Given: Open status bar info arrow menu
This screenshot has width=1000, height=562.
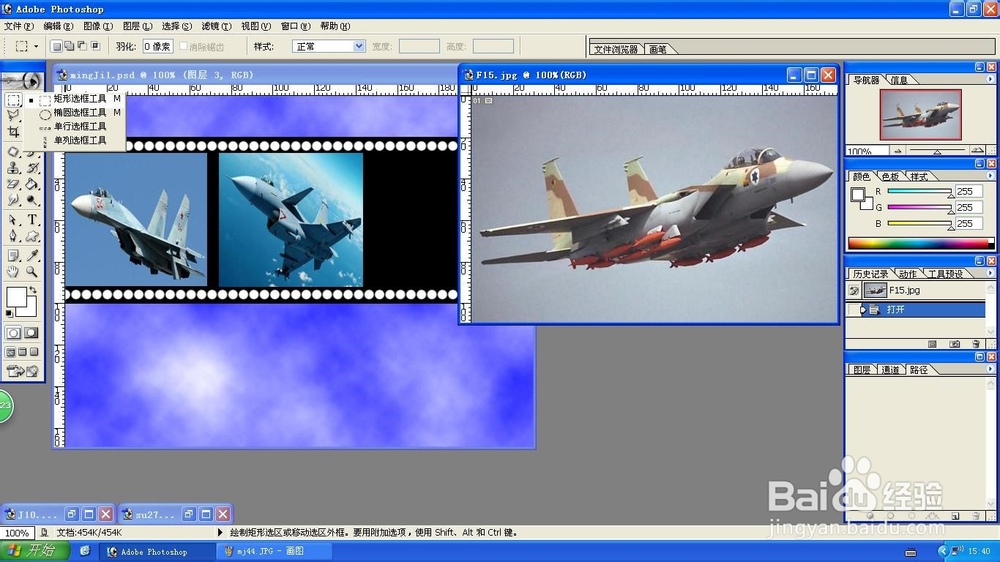Looking at the screenshot, I should click(220, 532).
